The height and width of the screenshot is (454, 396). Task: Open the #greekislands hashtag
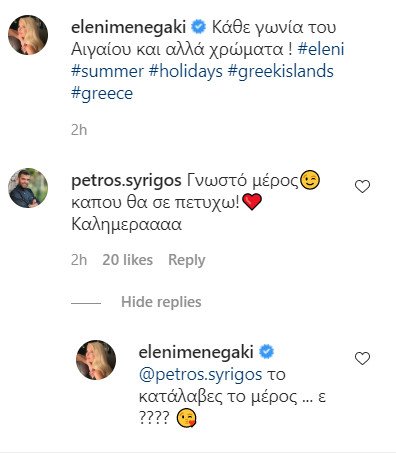[281, 71]
